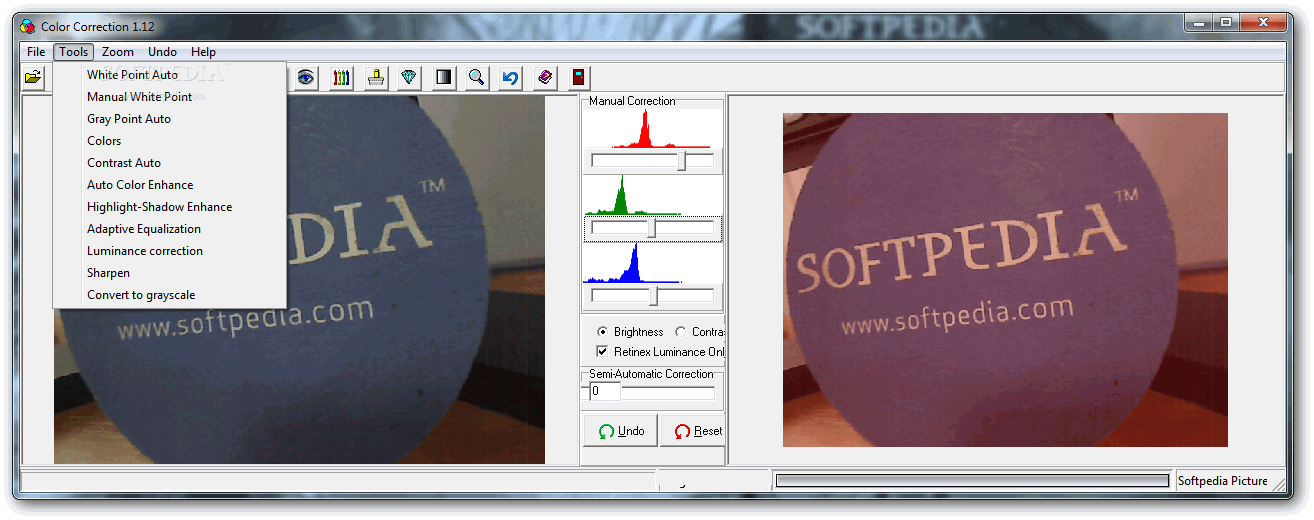
Task: Open the Undo menu
Action: [162, 52]
